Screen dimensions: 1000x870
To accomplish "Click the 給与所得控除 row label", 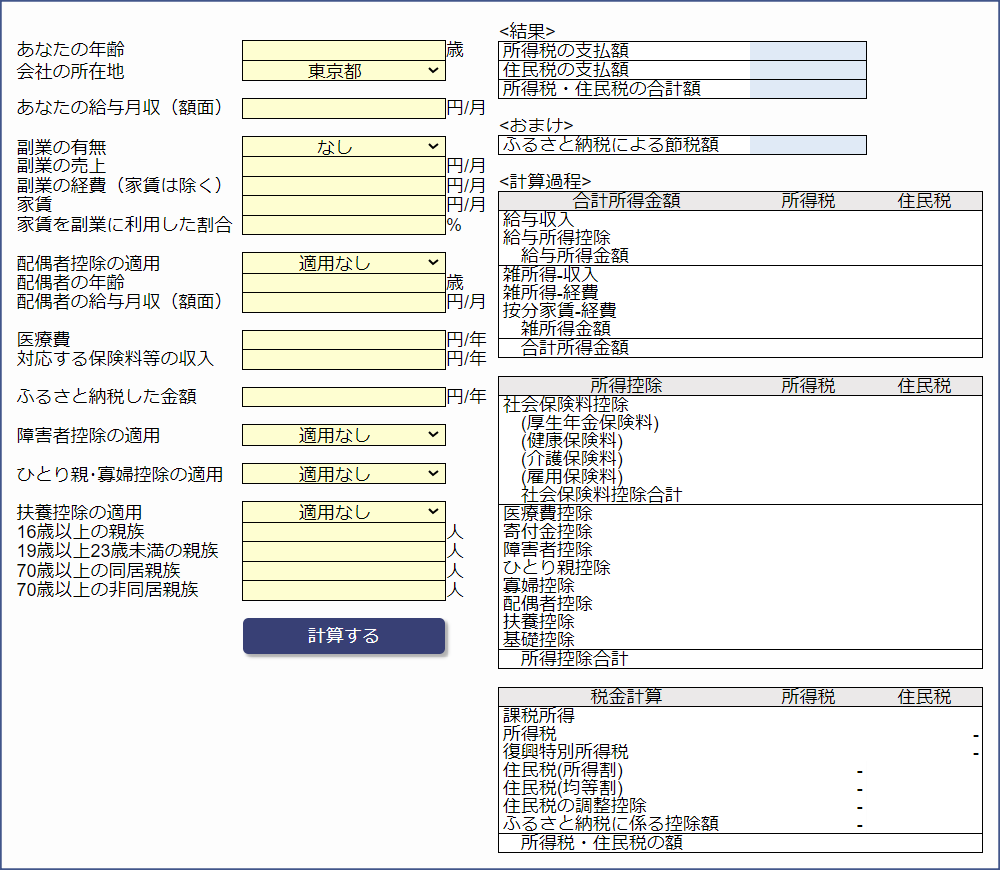I will tap(557, 237).
